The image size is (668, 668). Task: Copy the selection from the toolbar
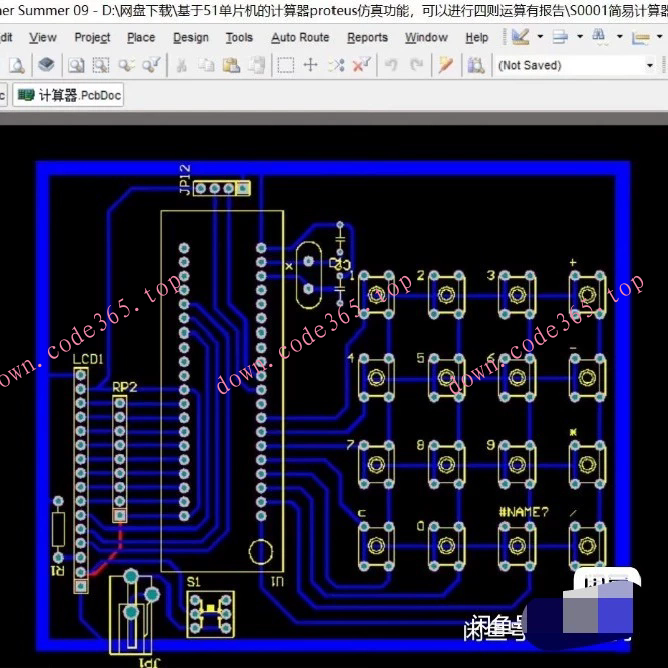(207, 65)
